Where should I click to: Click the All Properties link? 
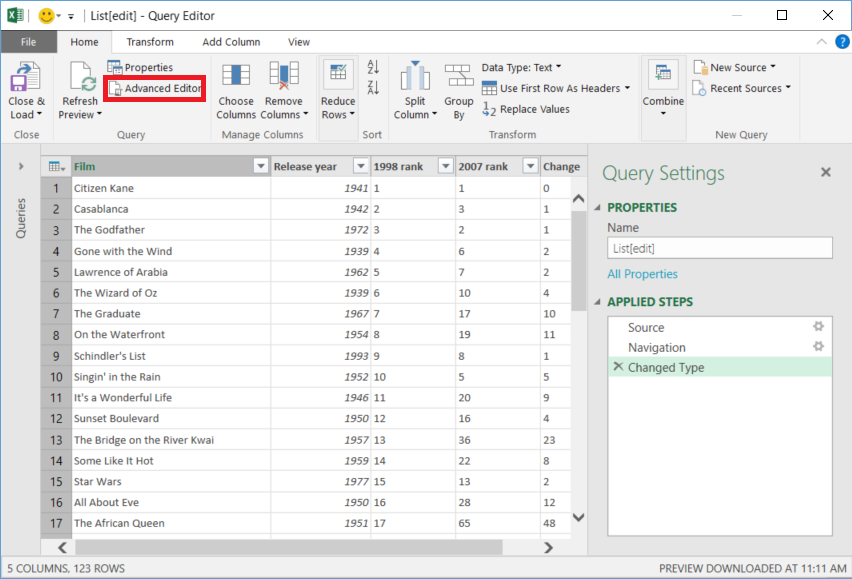click(x=642, y=273)
